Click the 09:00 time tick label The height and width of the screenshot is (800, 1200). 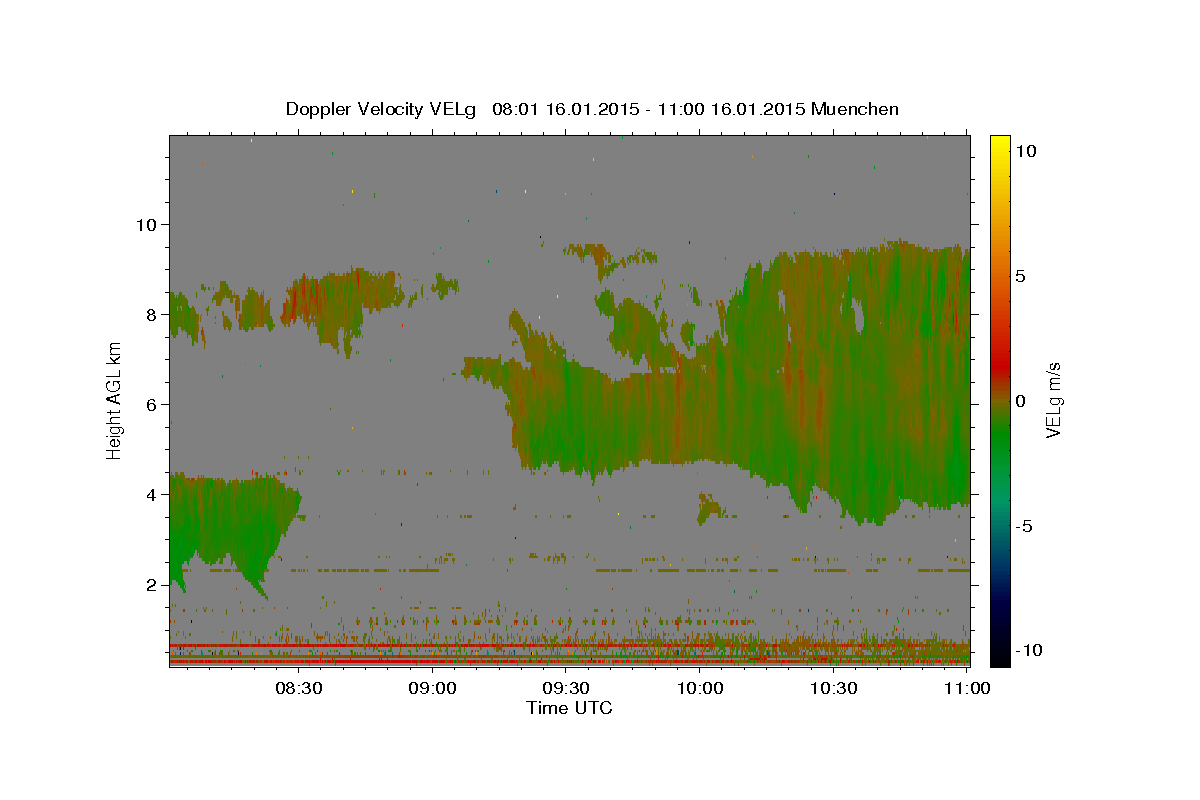tap(433, 688)
